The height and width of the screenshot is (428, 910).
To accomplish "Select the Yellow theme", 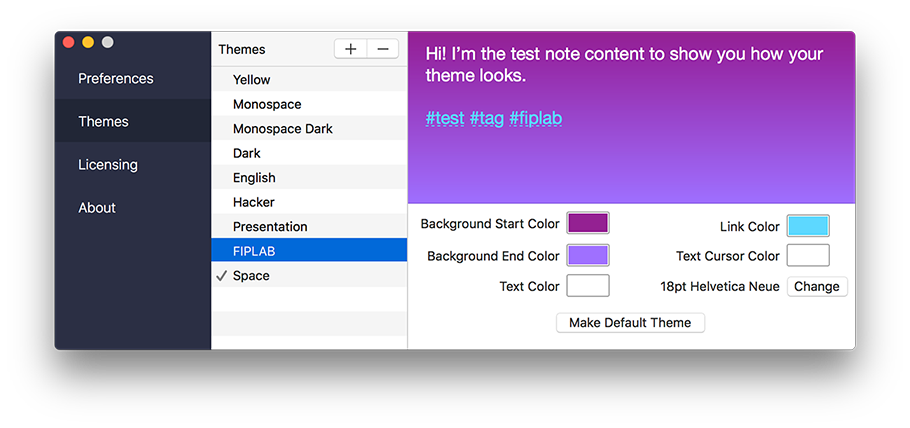I will (252, 80).
